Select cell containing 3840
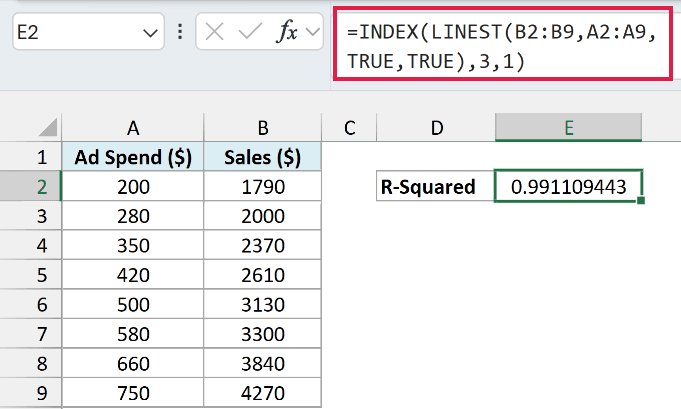The image size is (681, 409). tap(262, 363)
